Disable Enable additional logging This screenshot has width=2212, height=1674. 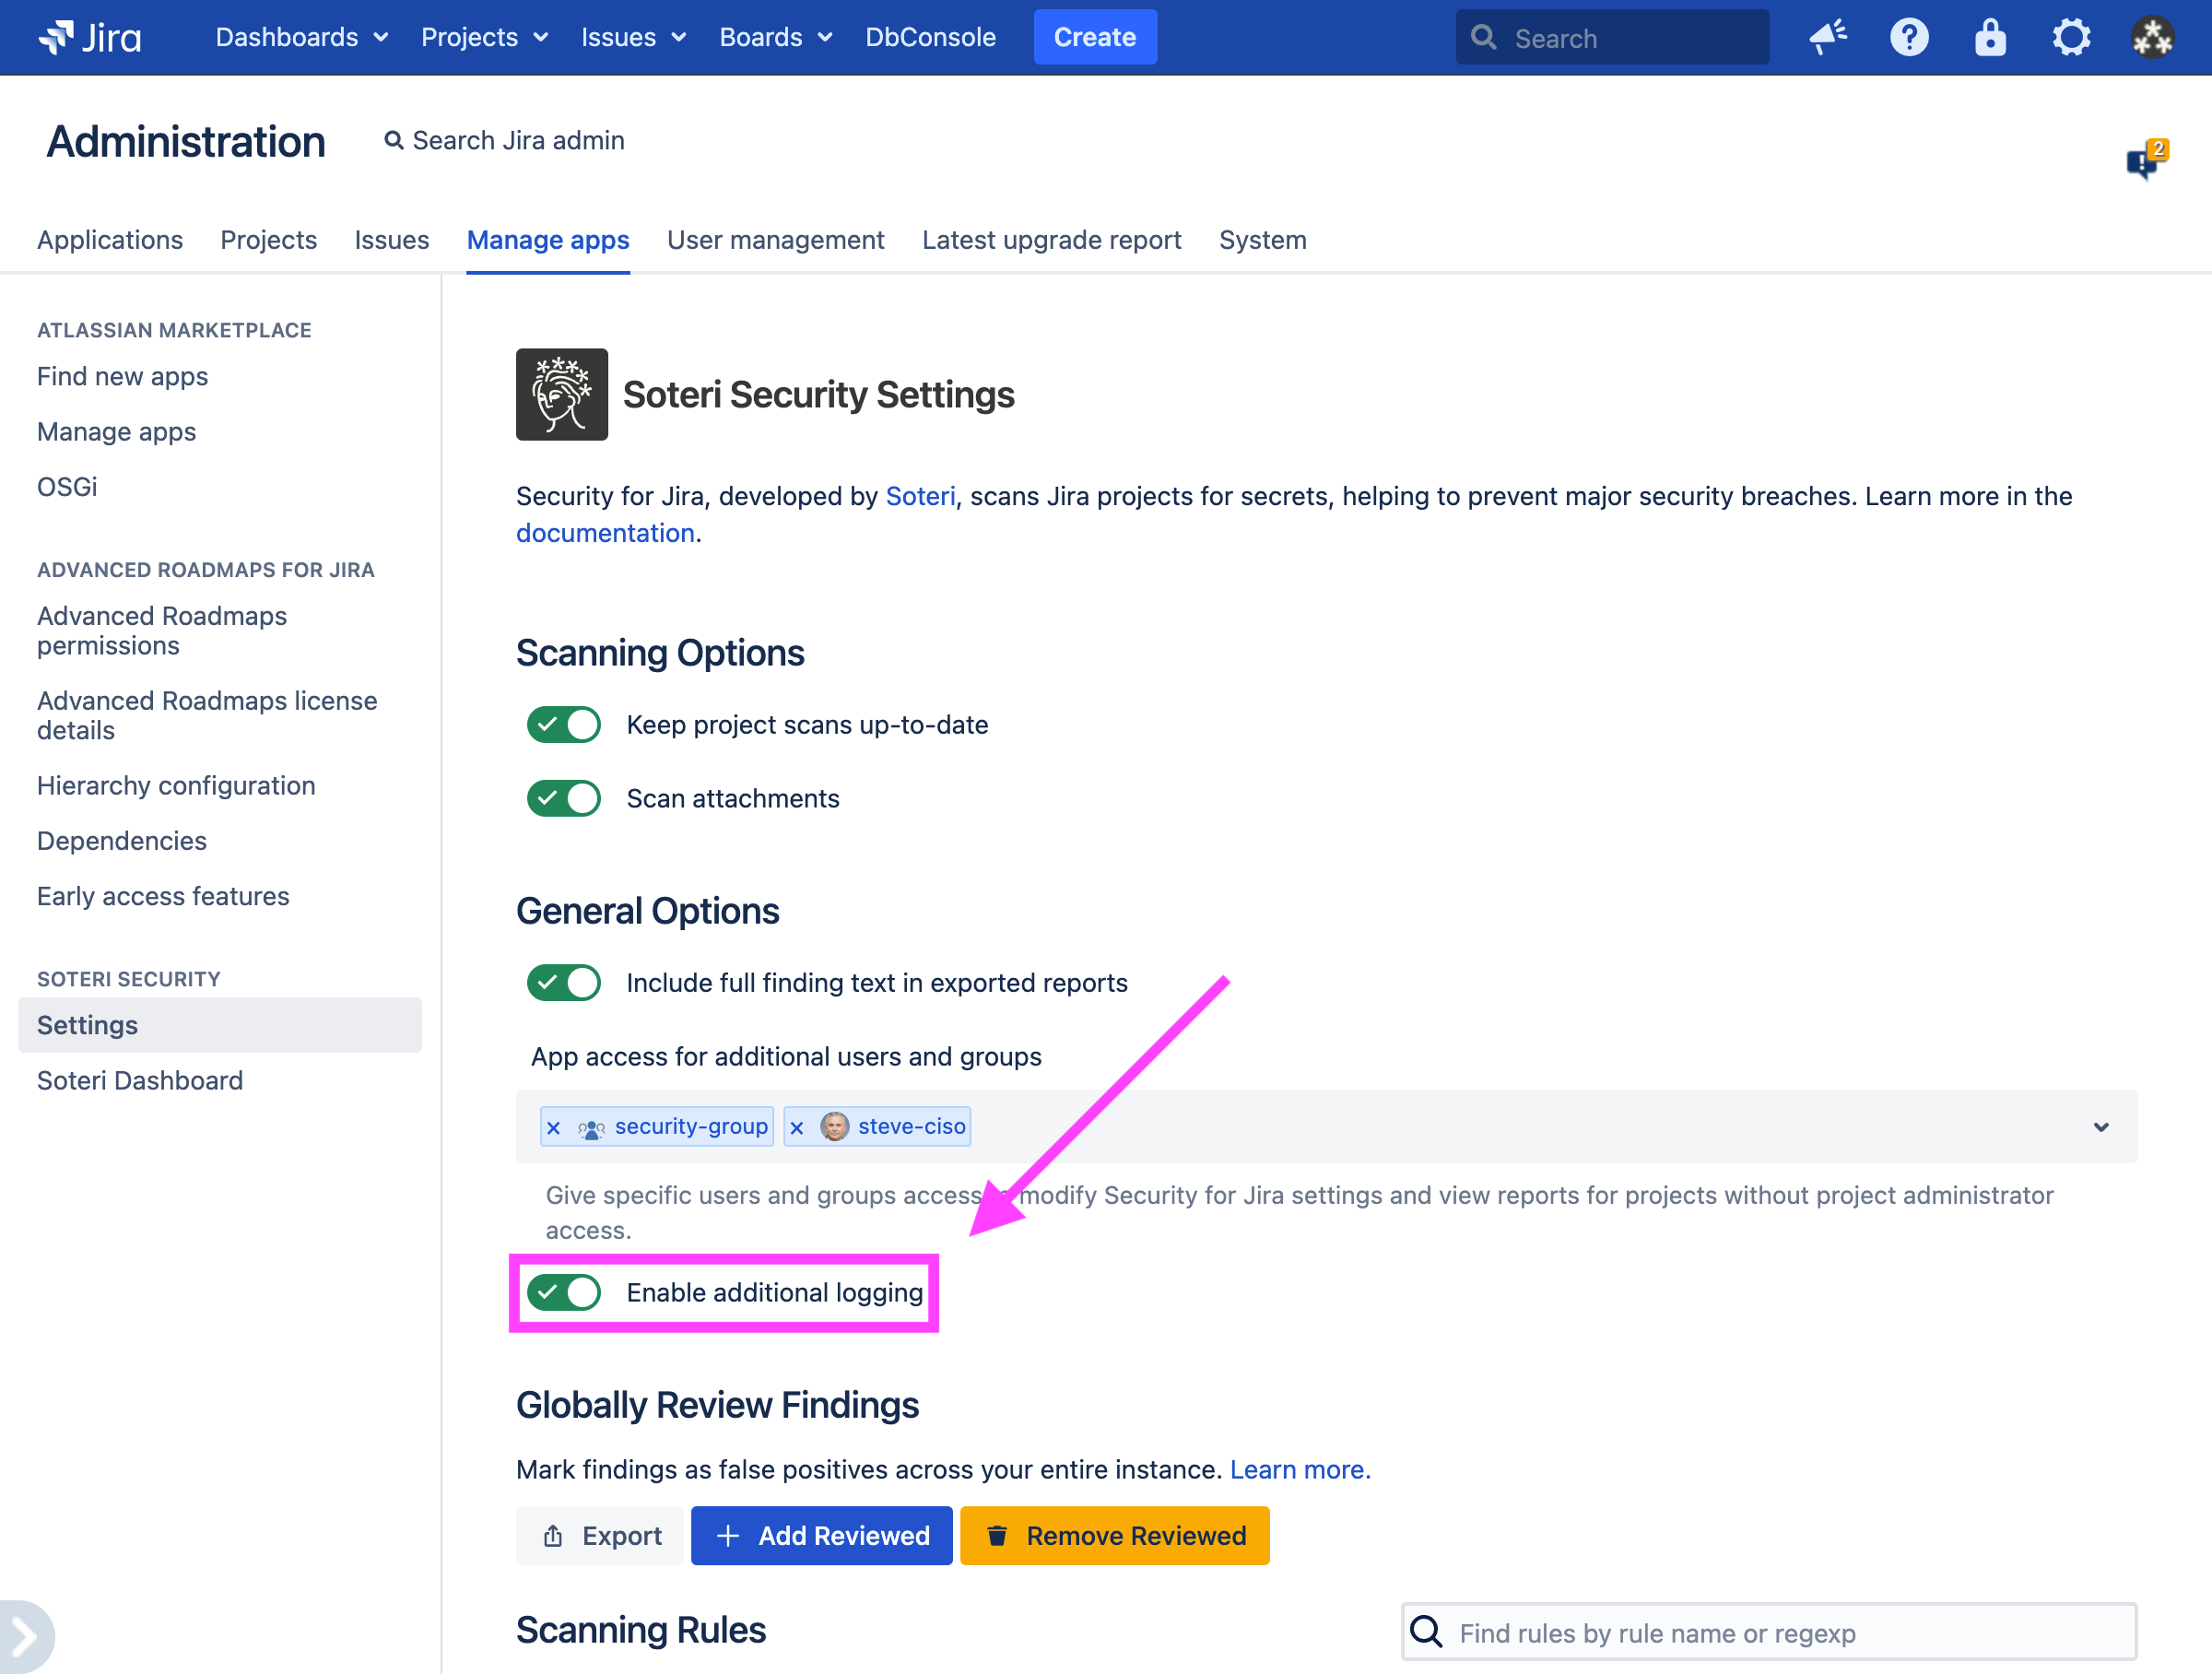click(563, 1292)
